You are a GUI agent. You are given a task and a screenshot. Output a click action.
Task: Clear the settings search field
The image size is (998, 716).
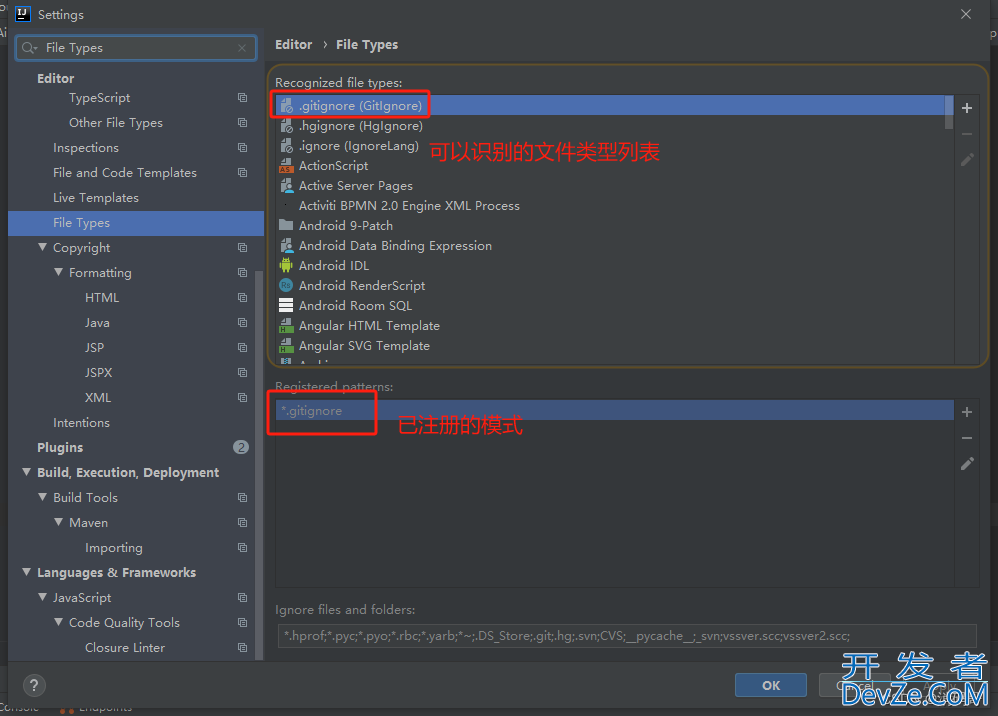242,48
